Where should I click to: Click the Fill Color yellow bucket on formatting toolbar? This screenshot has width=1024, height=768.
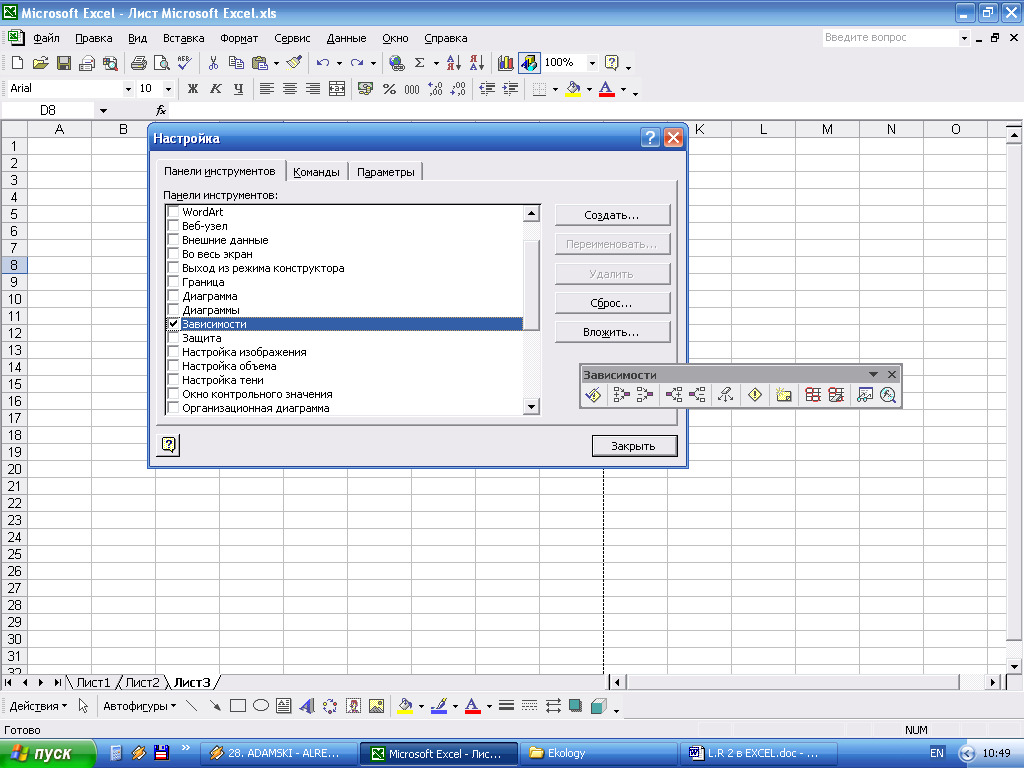[573, 89]
